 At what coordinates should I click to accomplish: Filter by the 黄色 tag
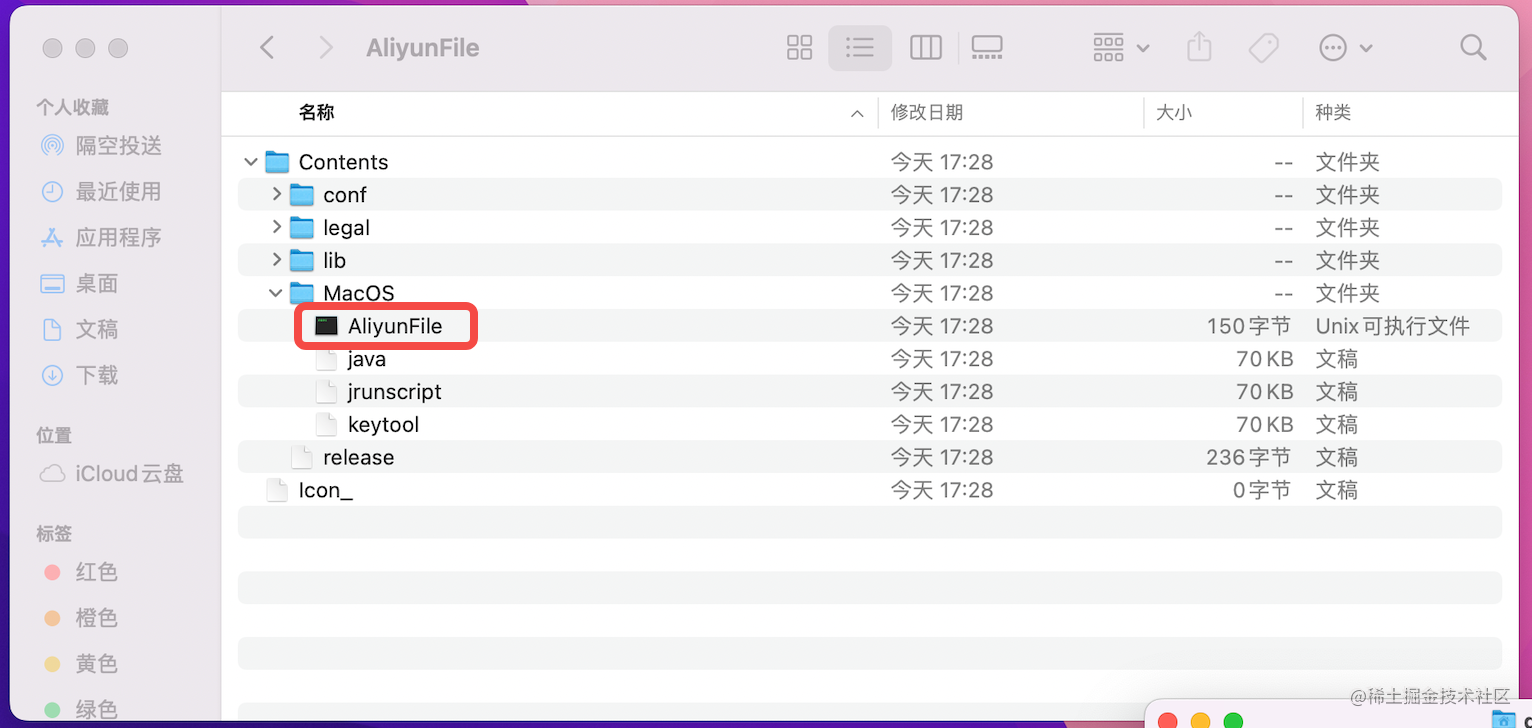pos(82,664)
